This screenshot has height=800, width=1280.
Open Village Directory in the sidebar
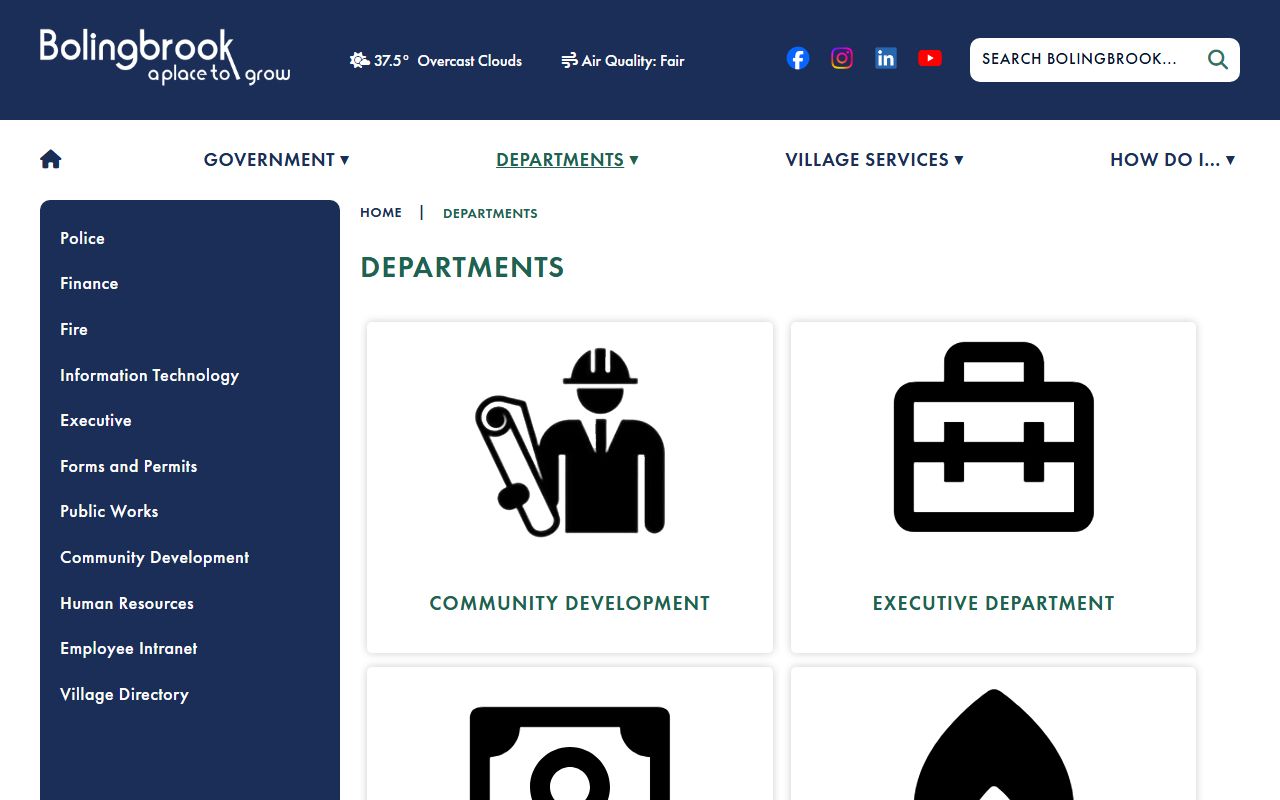click(x=124, y=694)
